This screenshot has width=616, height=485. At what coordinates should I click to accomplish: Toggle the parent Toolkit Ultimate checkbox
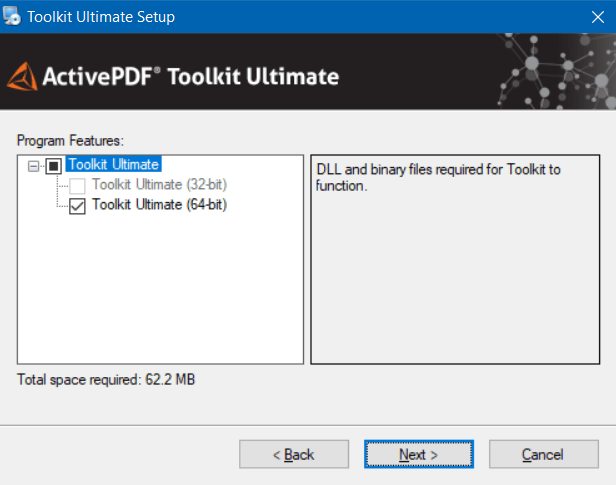(x=54, y=166)
